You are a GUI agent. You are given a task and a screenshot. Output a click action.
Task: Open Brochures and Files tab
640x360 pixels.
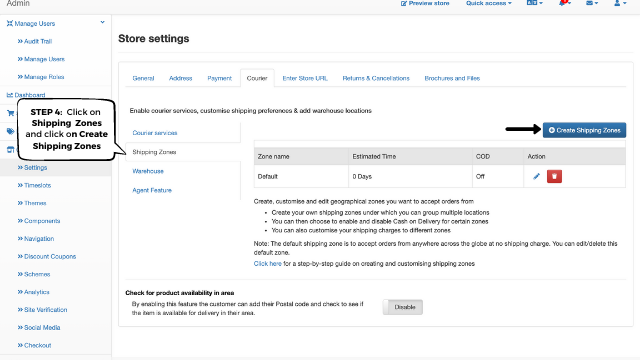coord(452,78)
